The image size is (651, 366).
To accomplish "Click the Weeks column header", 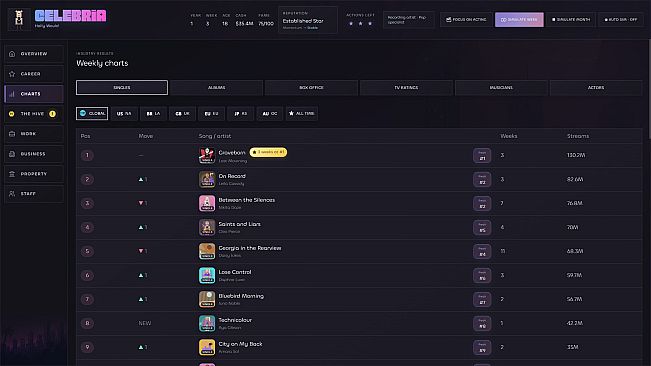I will click(x=509, y=136).
